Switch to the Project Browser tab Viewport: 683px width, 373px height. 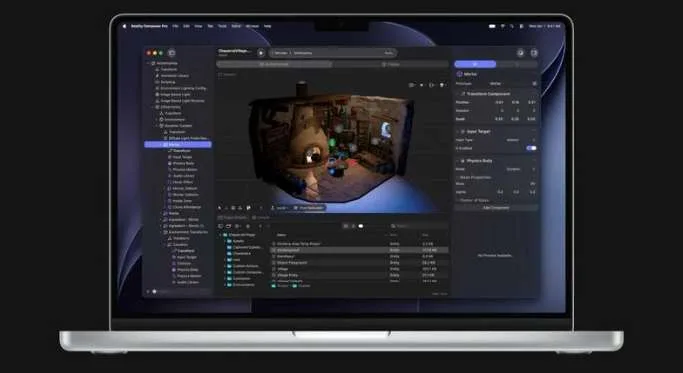click(x=233, y=217)
